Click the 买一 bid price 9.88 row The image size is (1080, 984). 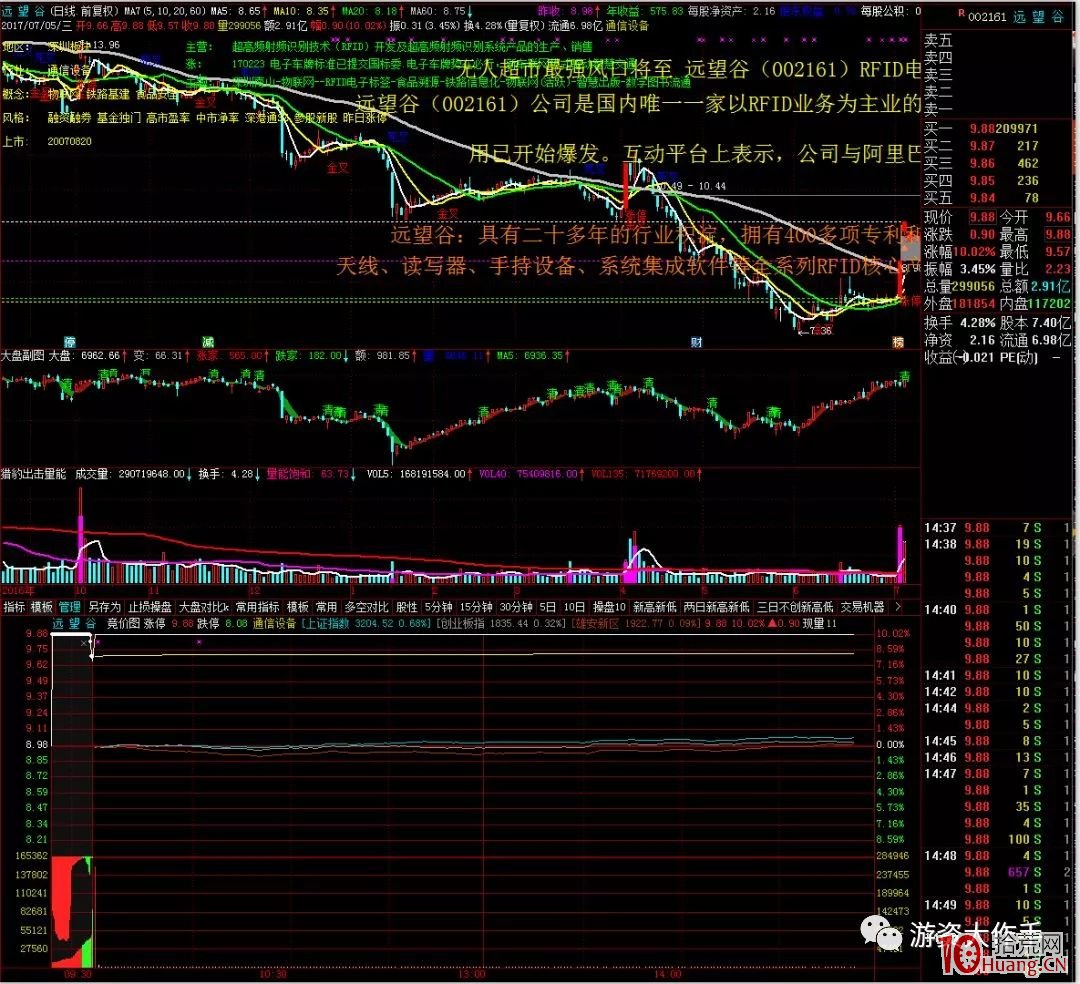coord(998,128)
